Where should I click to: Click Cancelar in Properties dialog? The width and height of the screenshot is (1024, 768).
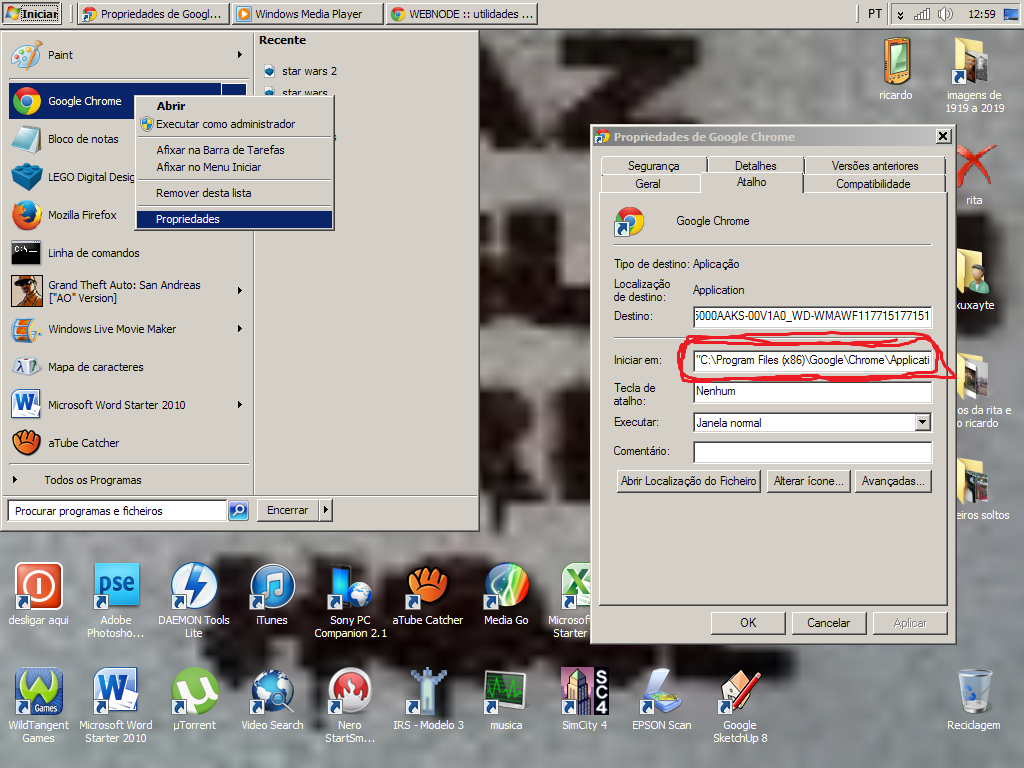coord(829,623)
